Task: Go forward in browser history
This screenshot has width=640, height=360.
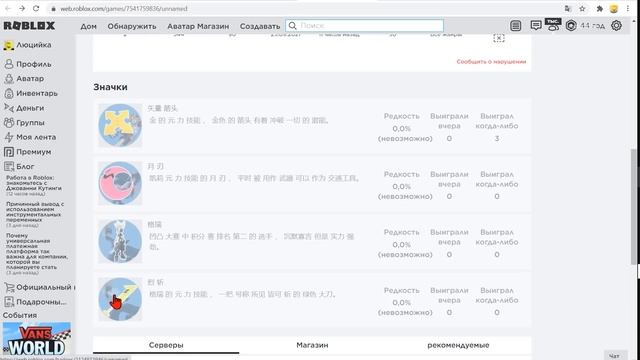Action: click(22, 8)
